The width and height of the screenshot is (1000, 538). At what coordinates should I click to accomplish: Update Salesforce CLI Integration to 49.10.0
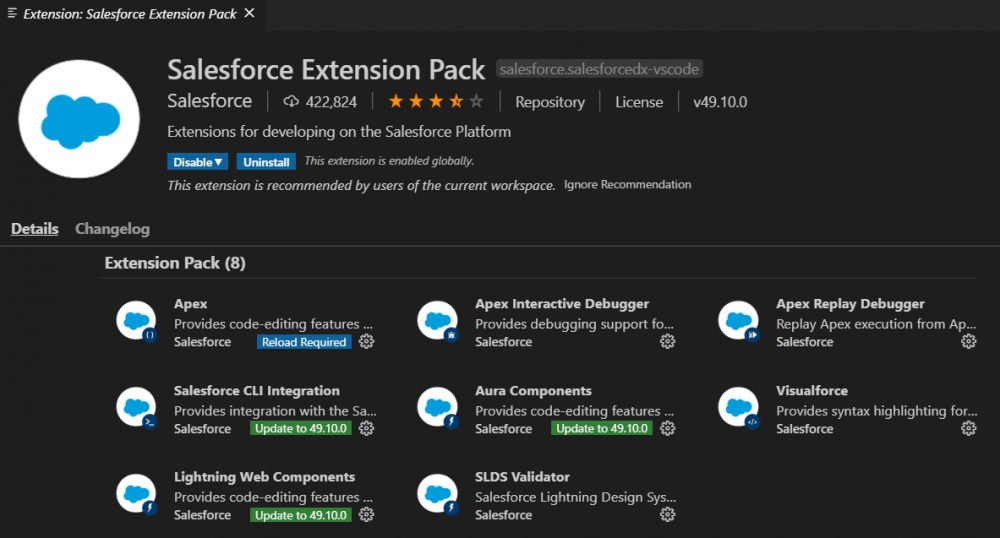click(x=301, y=428)
